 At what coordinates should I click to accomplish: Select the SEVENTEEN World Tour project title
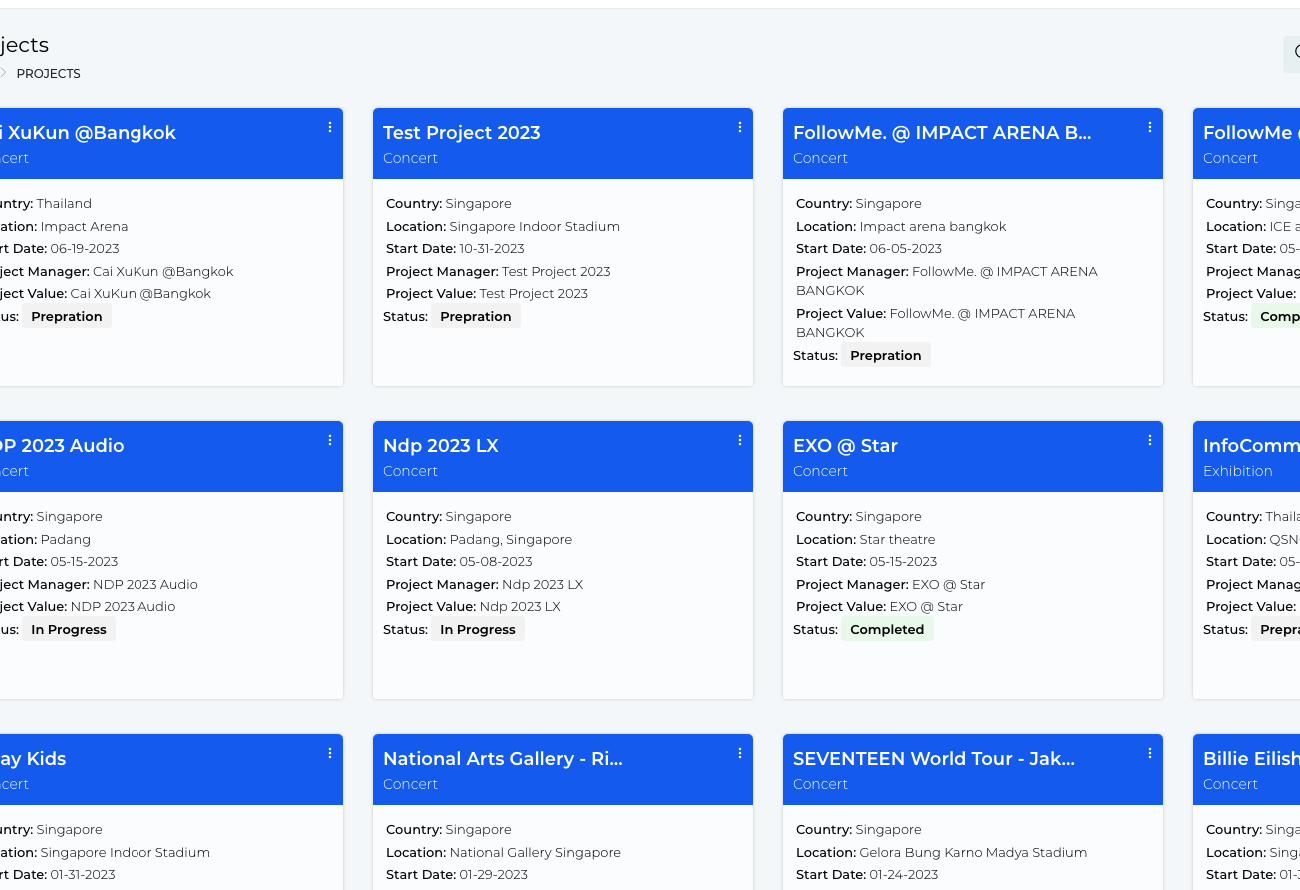click(x=933, y=759)
